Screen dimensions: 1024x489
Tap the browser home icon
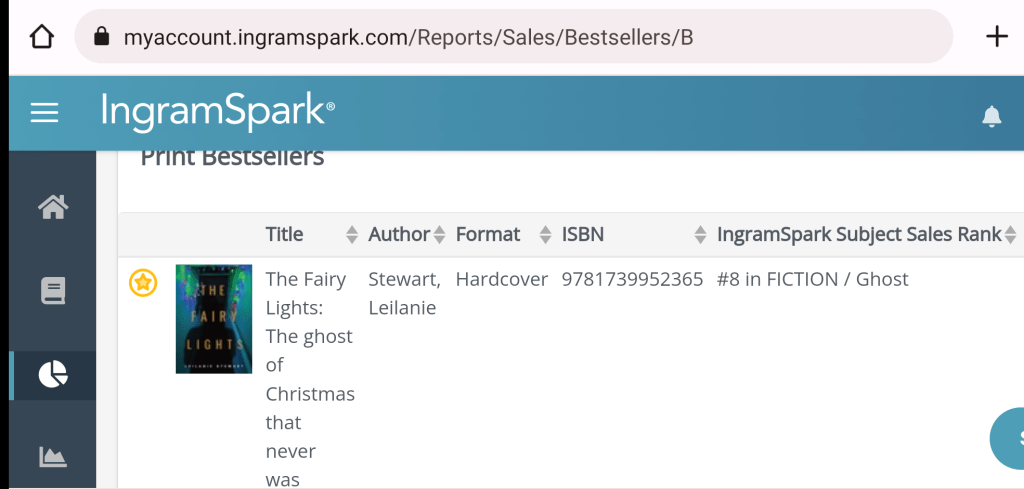[x=41, y=37]
